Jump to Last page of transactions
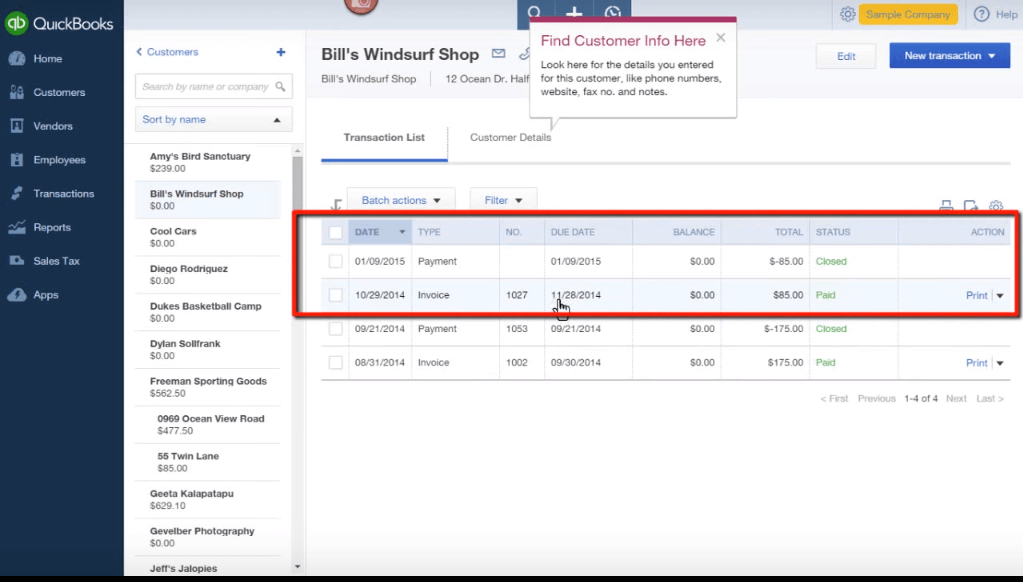 (x=990, y=399)
